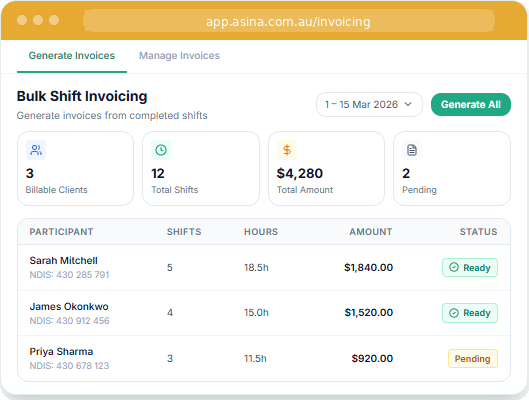Click the $920.00 amount
Viewport: 529px width, 400px height.
coord(372,358)
